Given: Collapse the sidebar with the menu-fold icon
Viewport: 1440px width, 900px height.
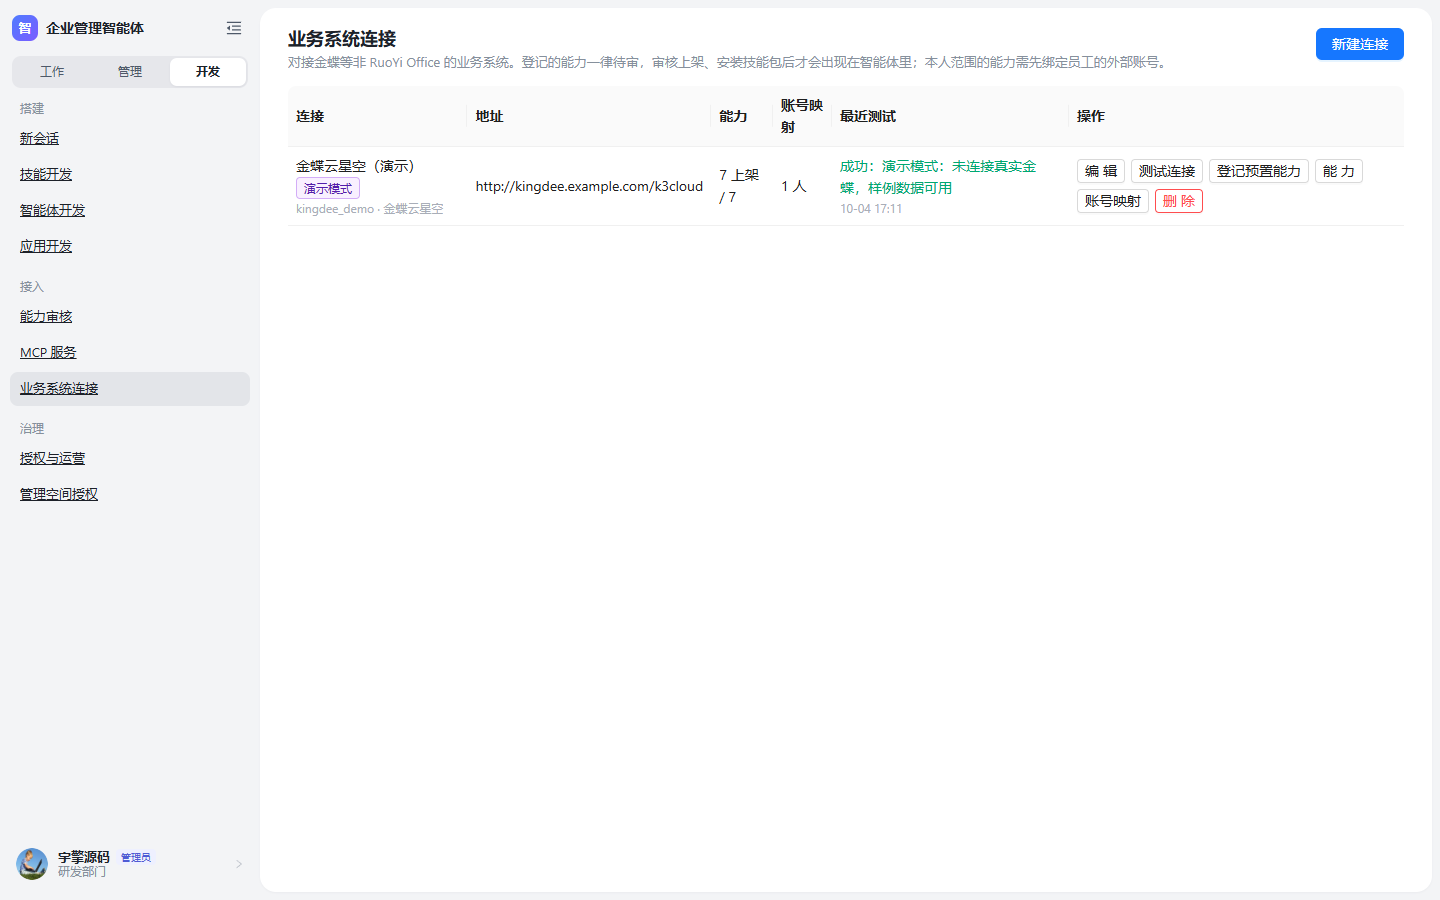Looking at the screenshot, I should click(234, 28).
